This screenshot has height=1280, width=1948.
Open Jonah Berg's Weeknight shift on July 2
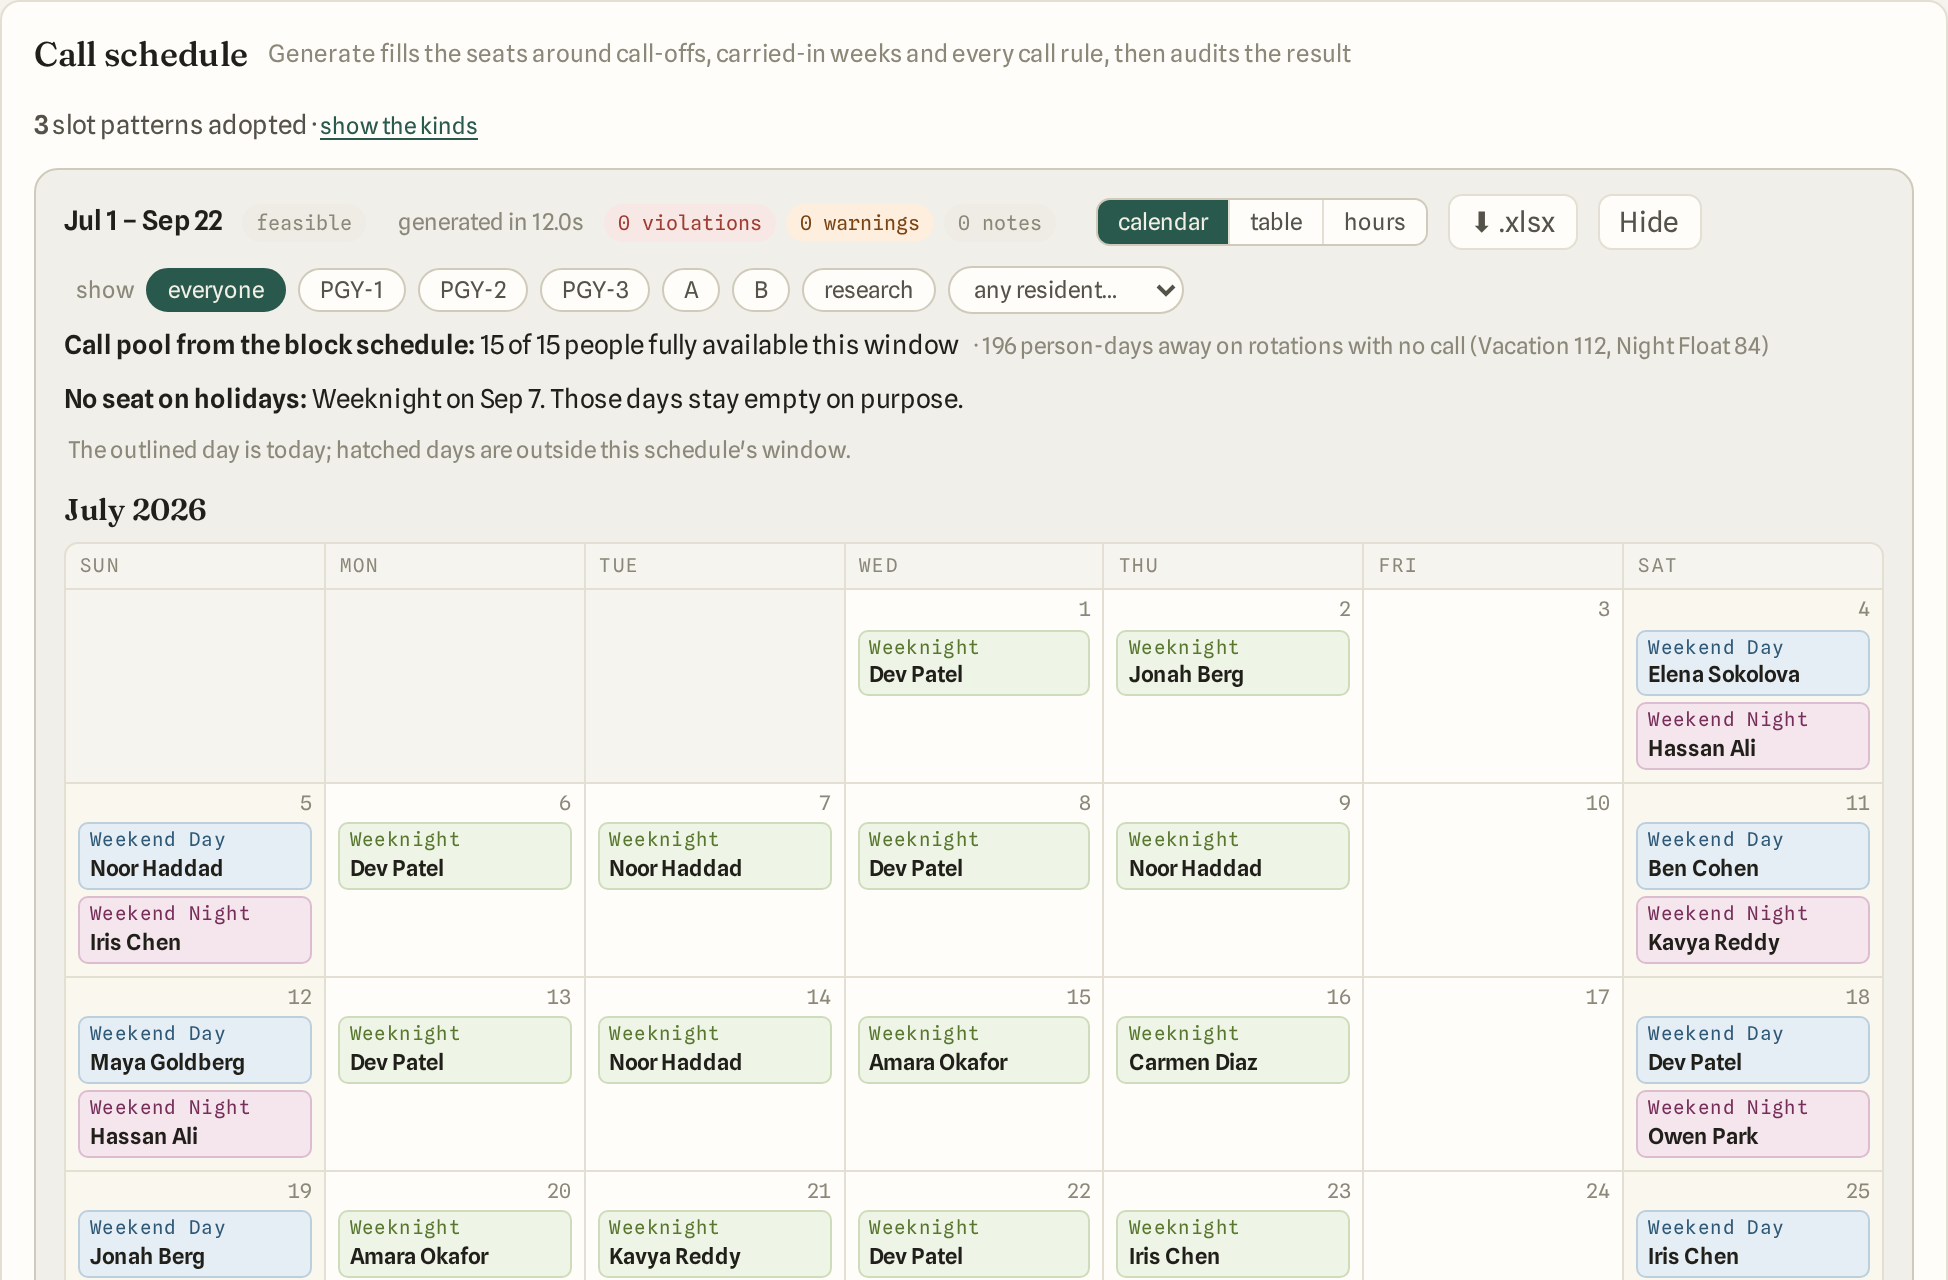1233,662
